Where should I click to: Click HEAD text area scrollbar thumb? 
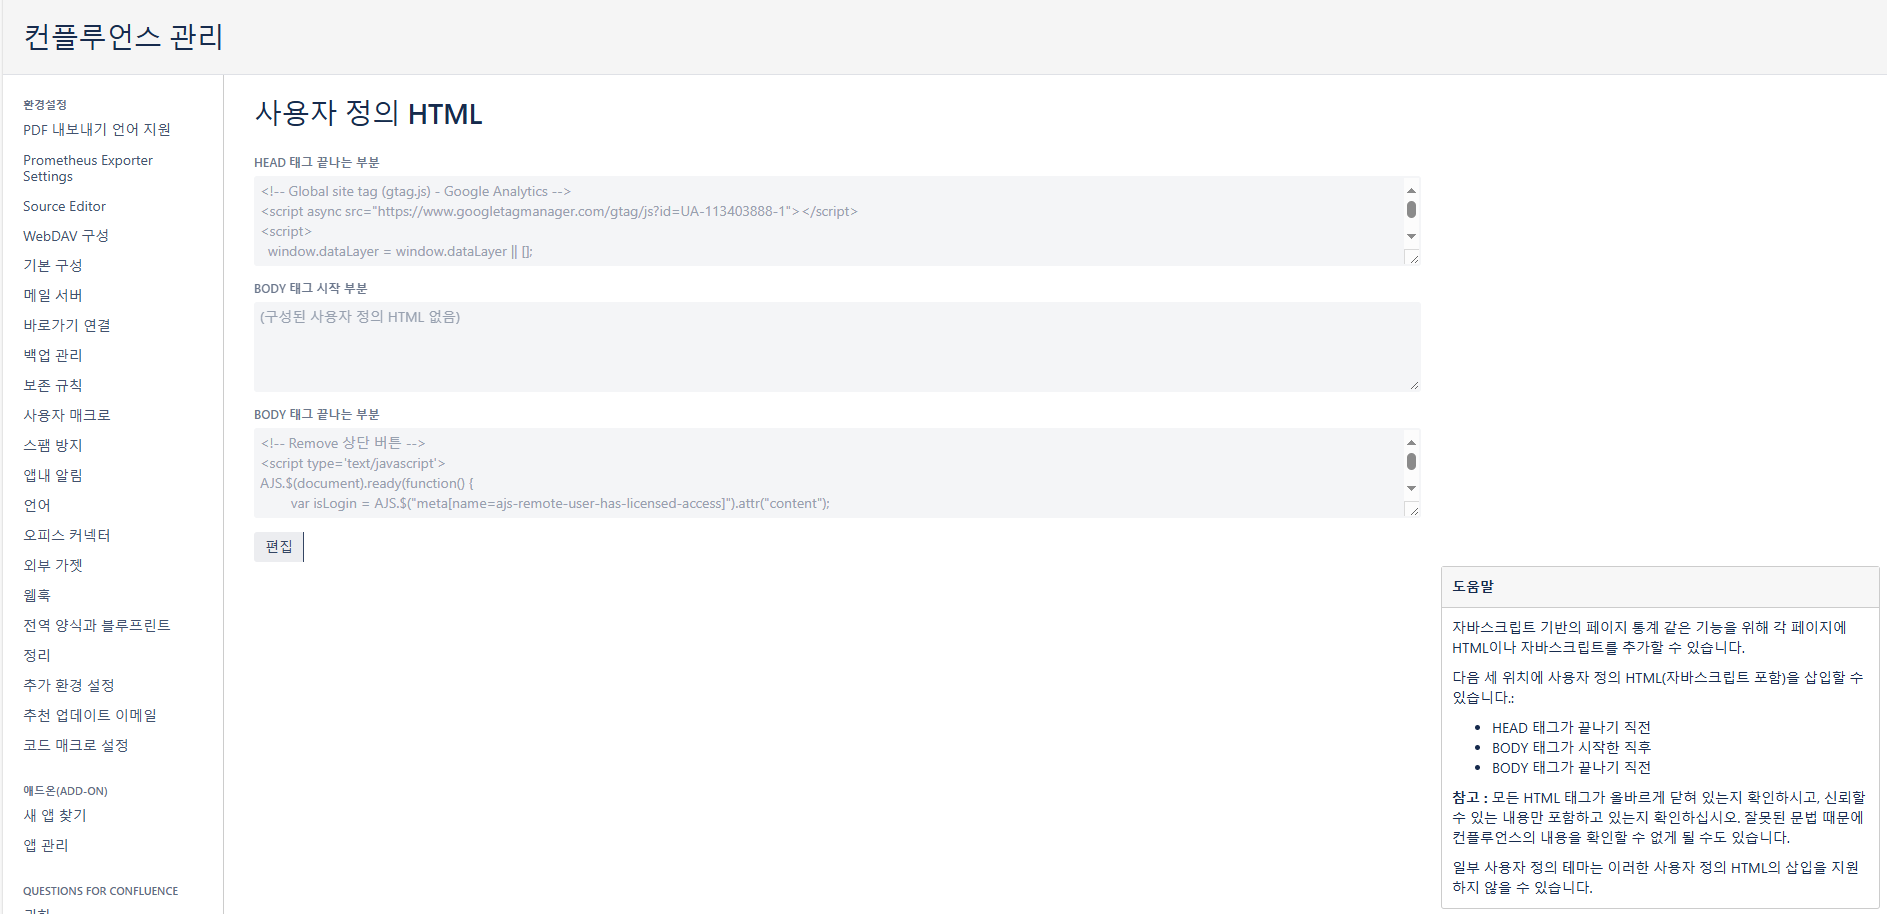(x=1411, y=210)
